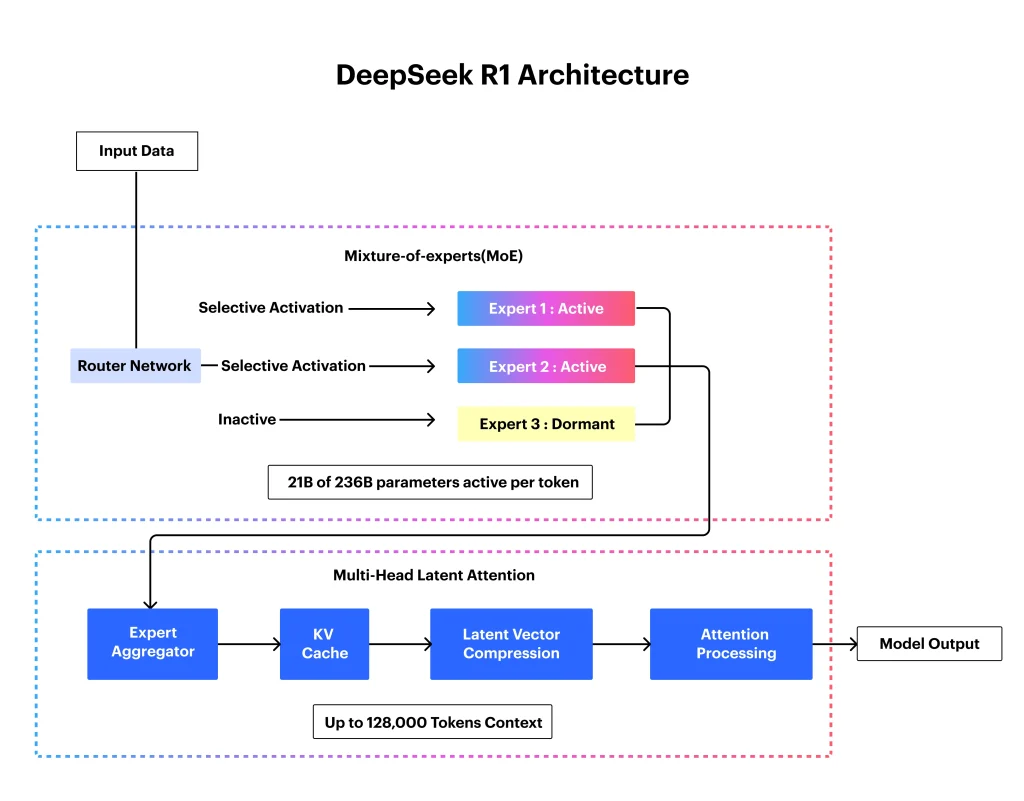Click the Expert 1 : Active block

546,309
